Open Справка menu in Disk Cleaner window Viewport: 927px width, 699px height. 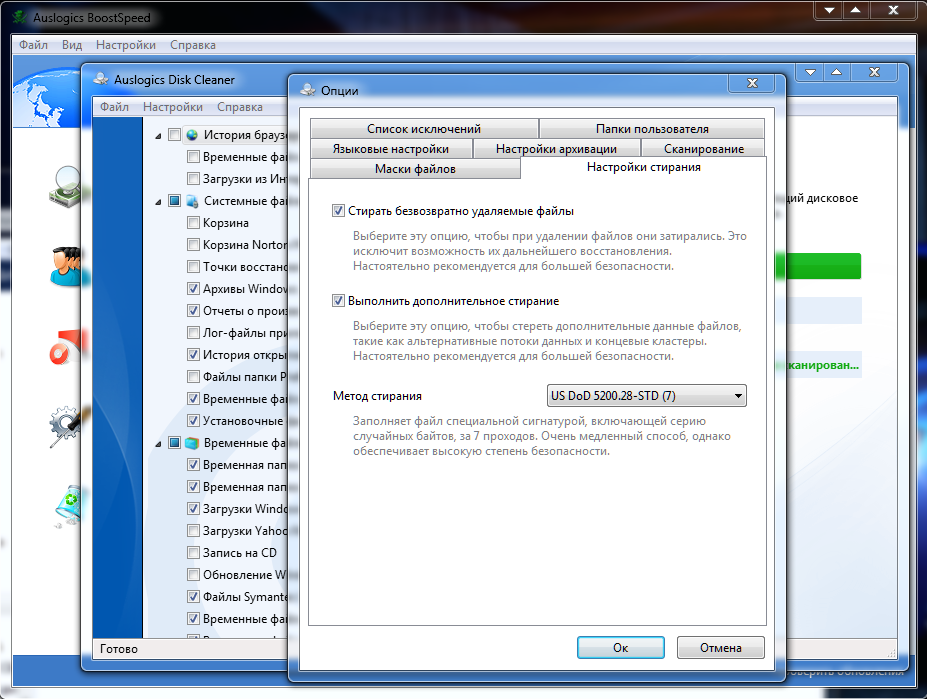[x=239, y=107]
